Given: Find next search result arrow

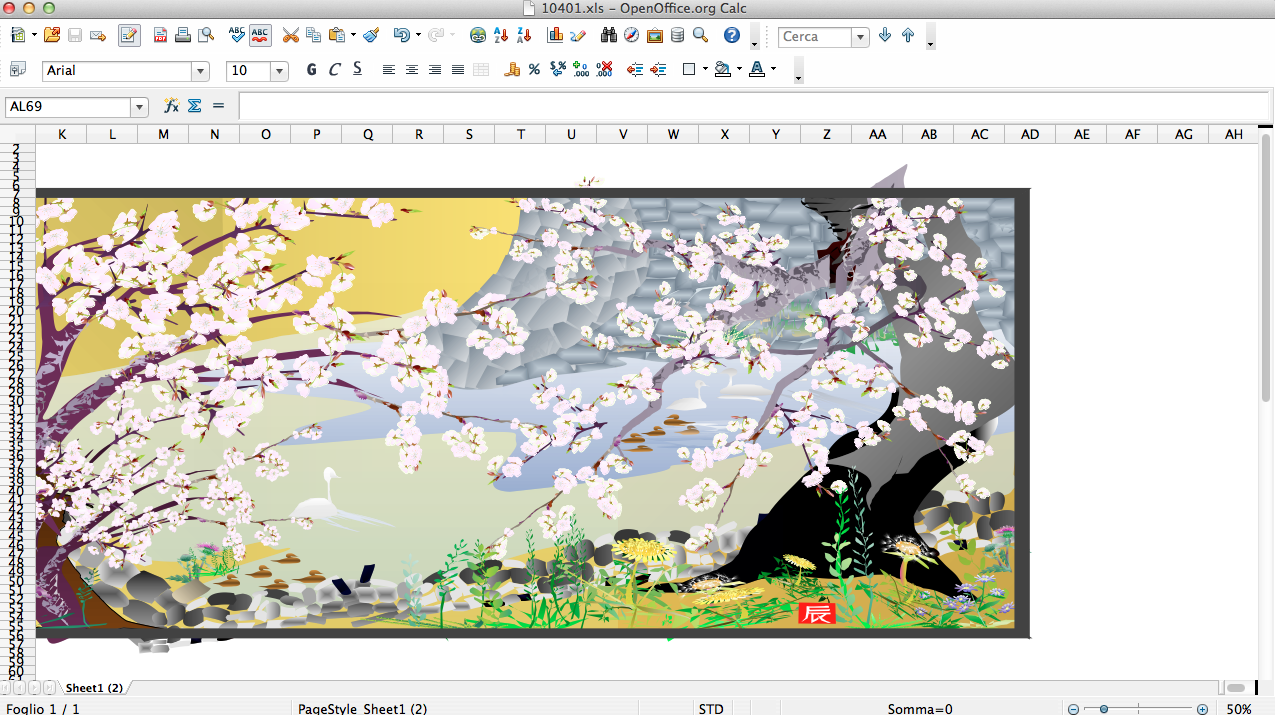Looking at the screenshot, I should tap(885, 36).
